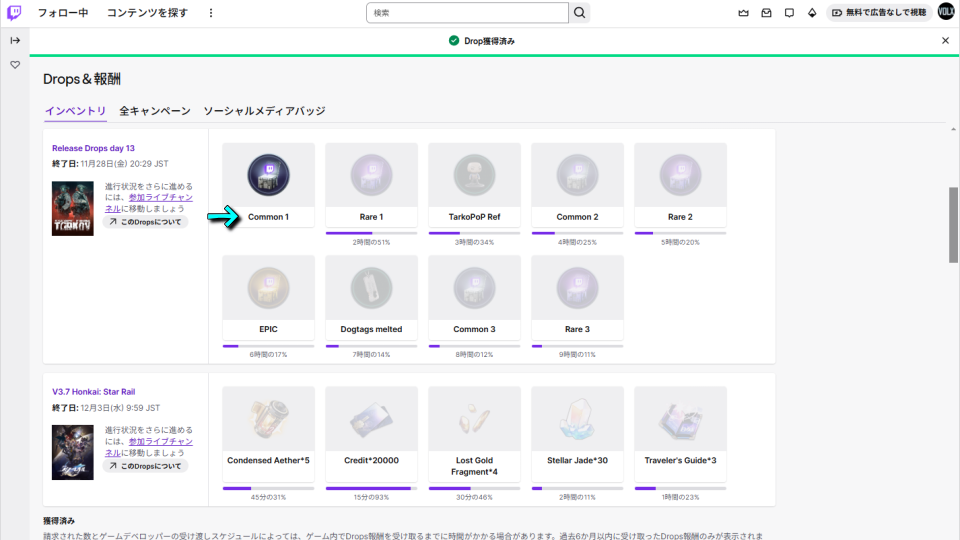Open the user profile avatar
Viewport: 960px width, 540px height.
947,12
